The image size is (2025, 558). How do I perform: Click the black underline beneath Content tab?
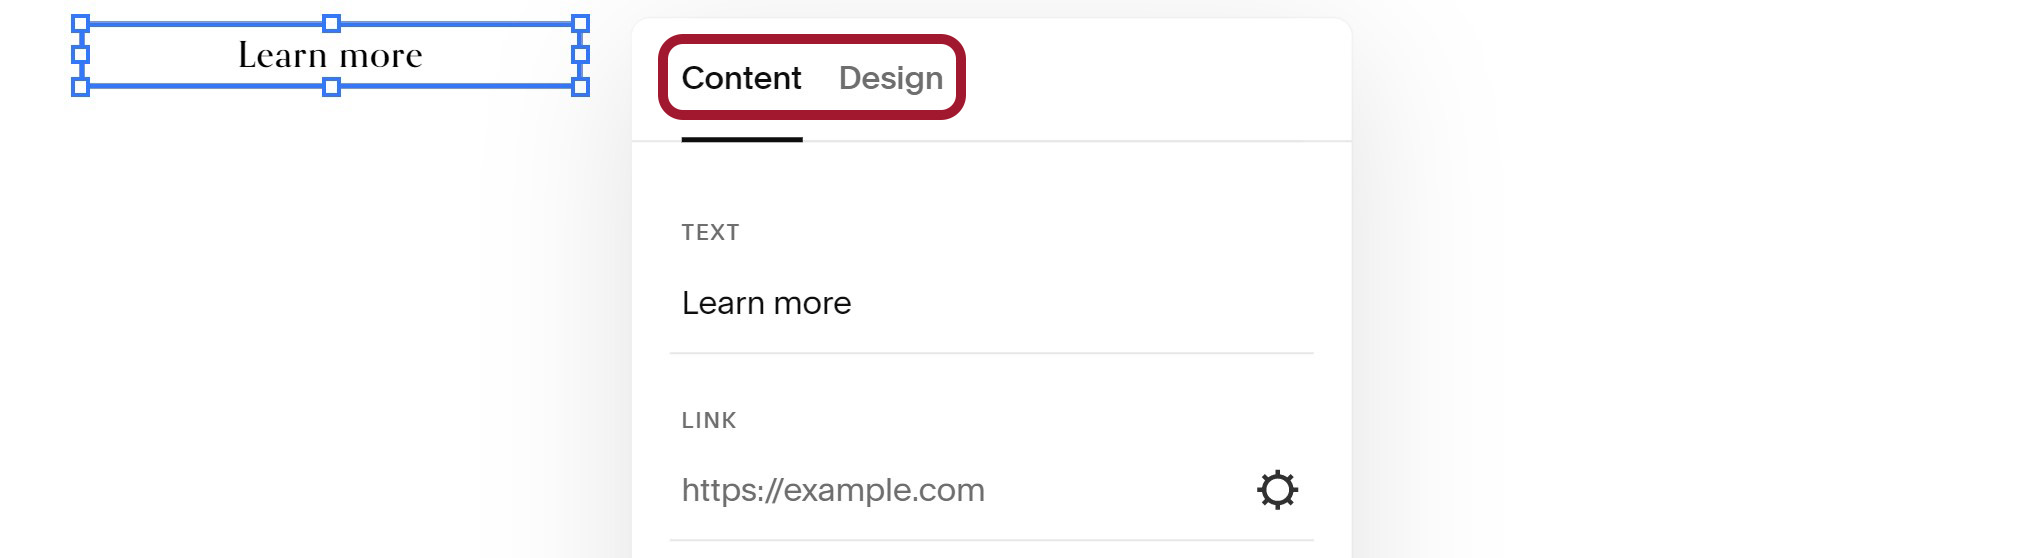742,139
